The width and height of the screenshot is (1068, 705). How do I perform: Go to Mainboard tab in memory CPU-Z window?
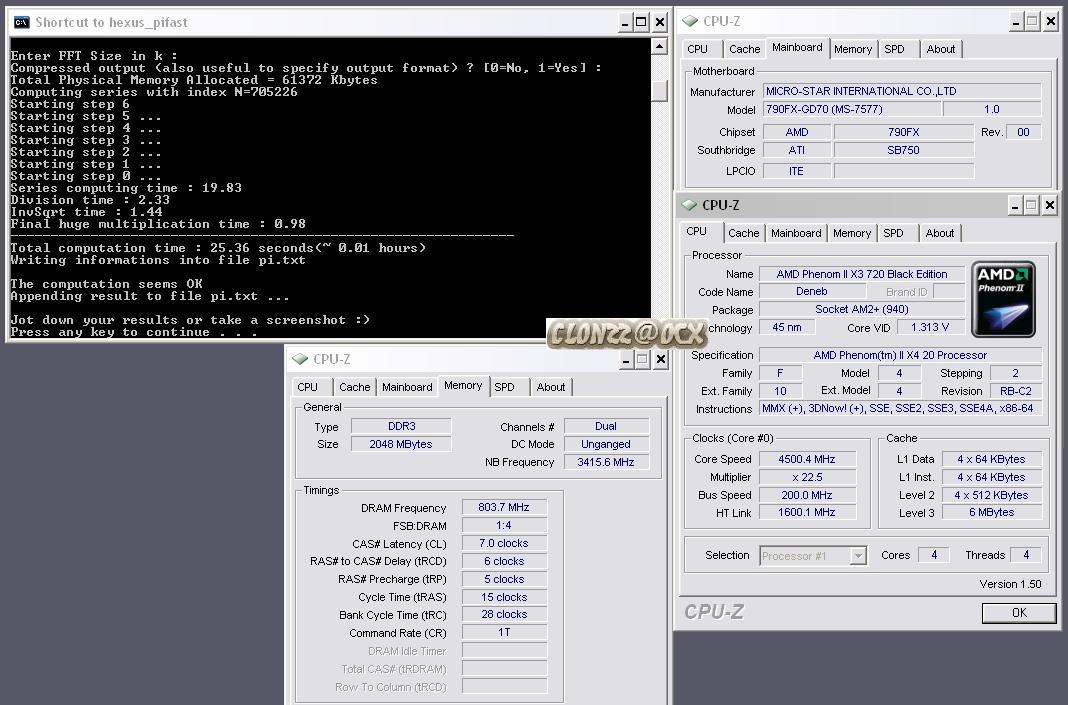(x=407, y=387)
